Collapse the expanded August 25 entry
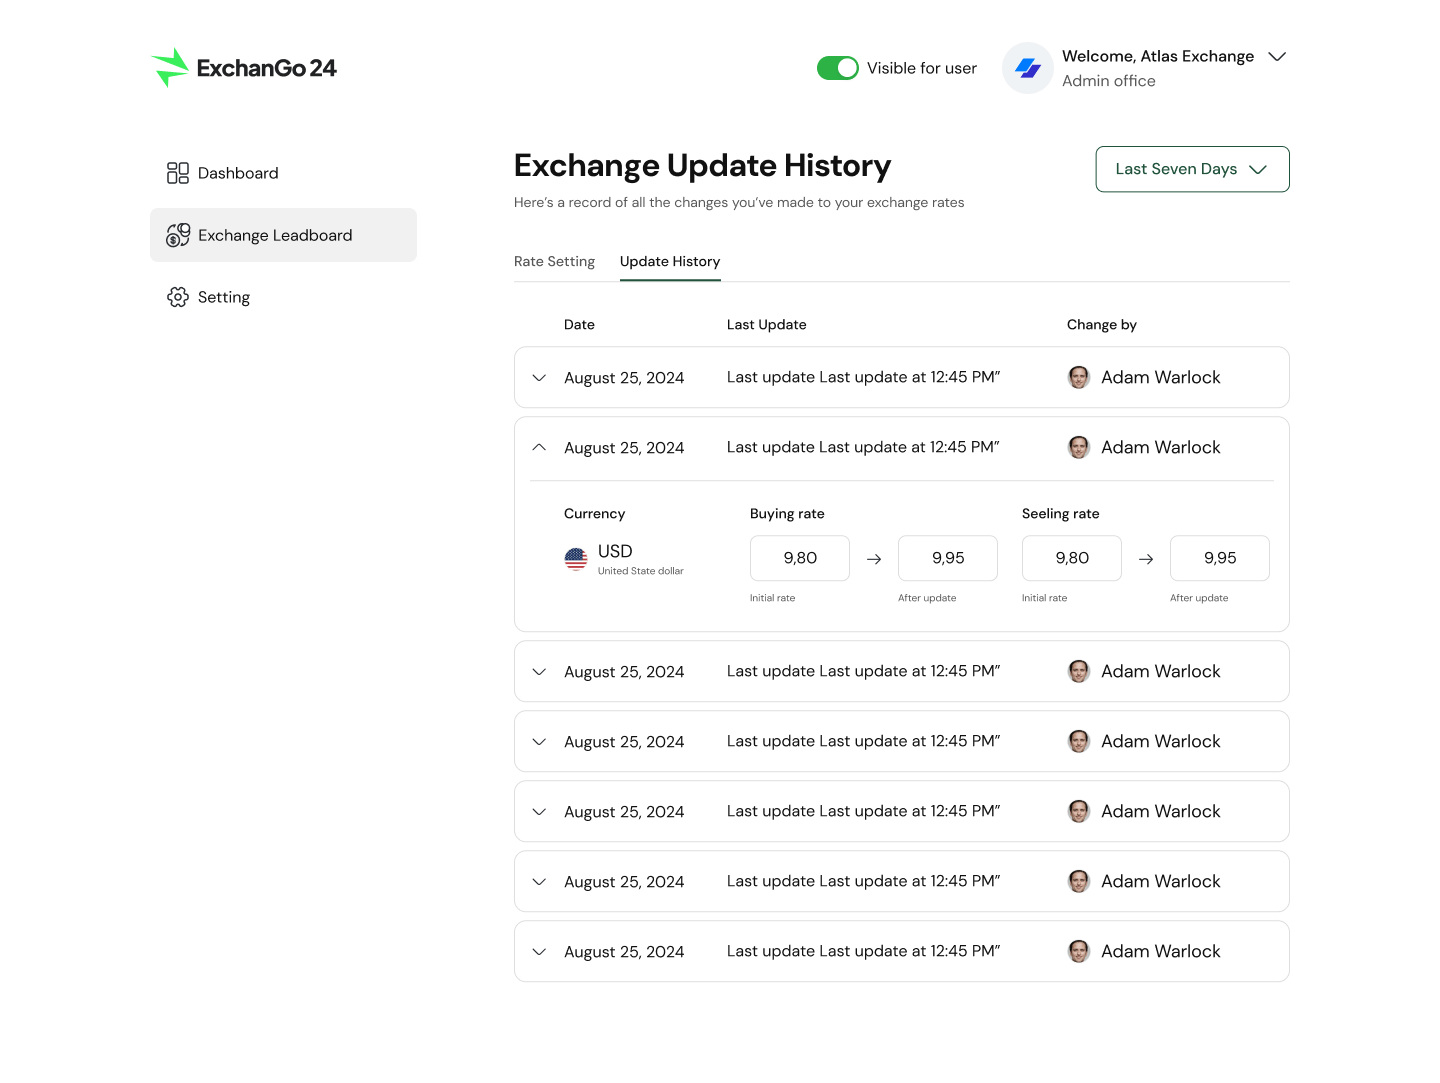This screenshot has height=1083, width=1440. 539,447
